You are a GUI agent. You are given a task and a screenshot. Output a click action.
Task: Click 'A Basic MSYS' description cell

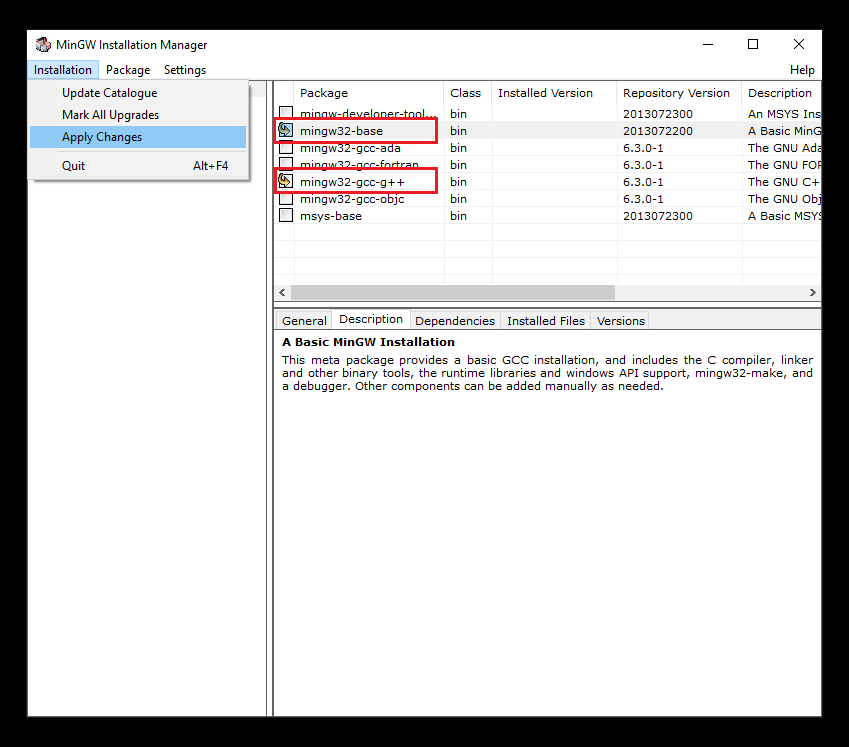click(x=784, y=216)
